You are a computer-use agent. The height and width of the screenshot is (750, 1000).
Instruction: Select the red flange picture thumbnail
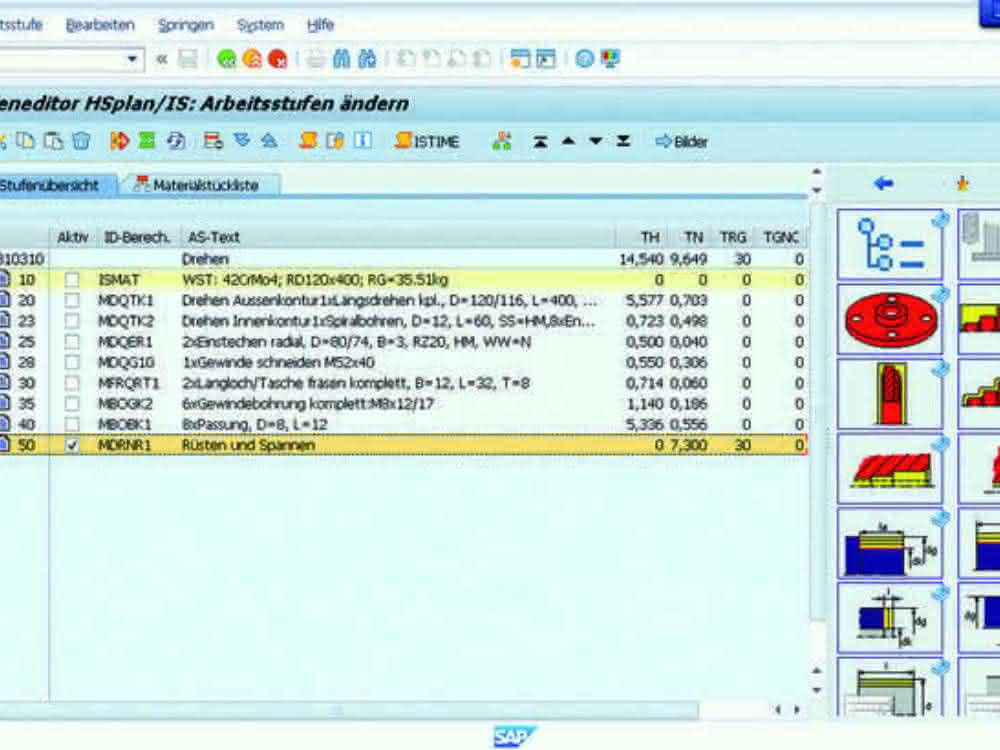890,319
